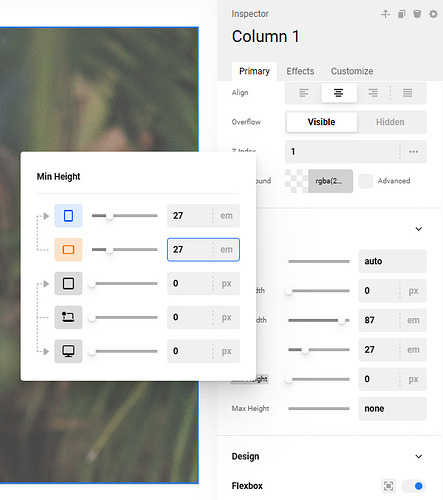Screen dimensions: 443x500
Task: Set Overflow to Hidden
Action: (390, 122)
